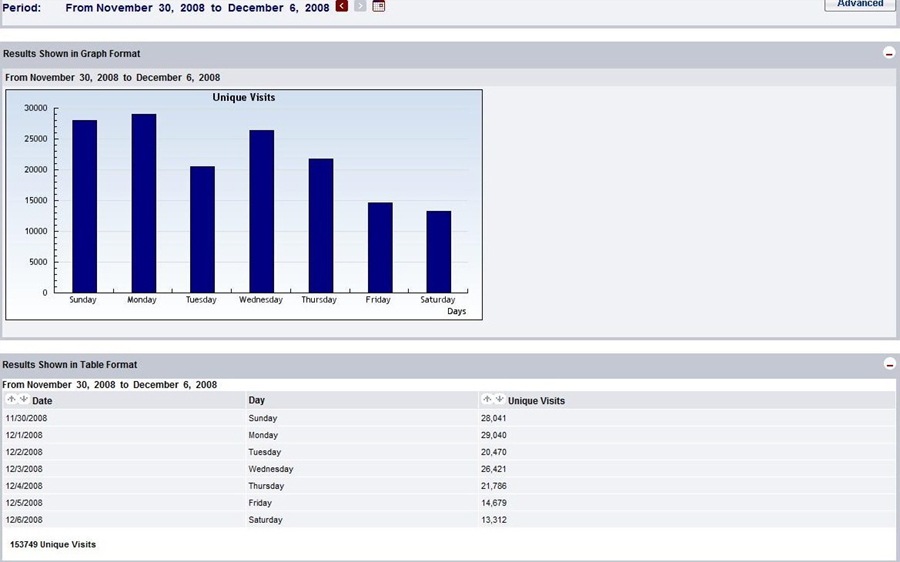This screenshot has height=562, width=900.
Task: Click the 26,421 visits value
Action: point(494,469)
